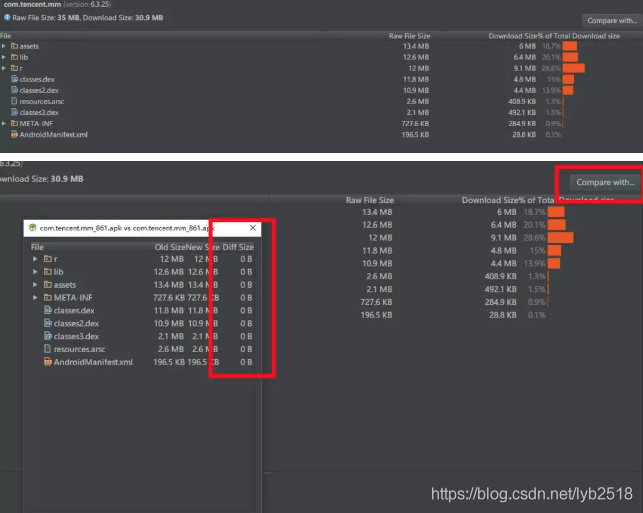Click File column header in comparison dialog
The image size is (643, 513).
click(37, 247)
